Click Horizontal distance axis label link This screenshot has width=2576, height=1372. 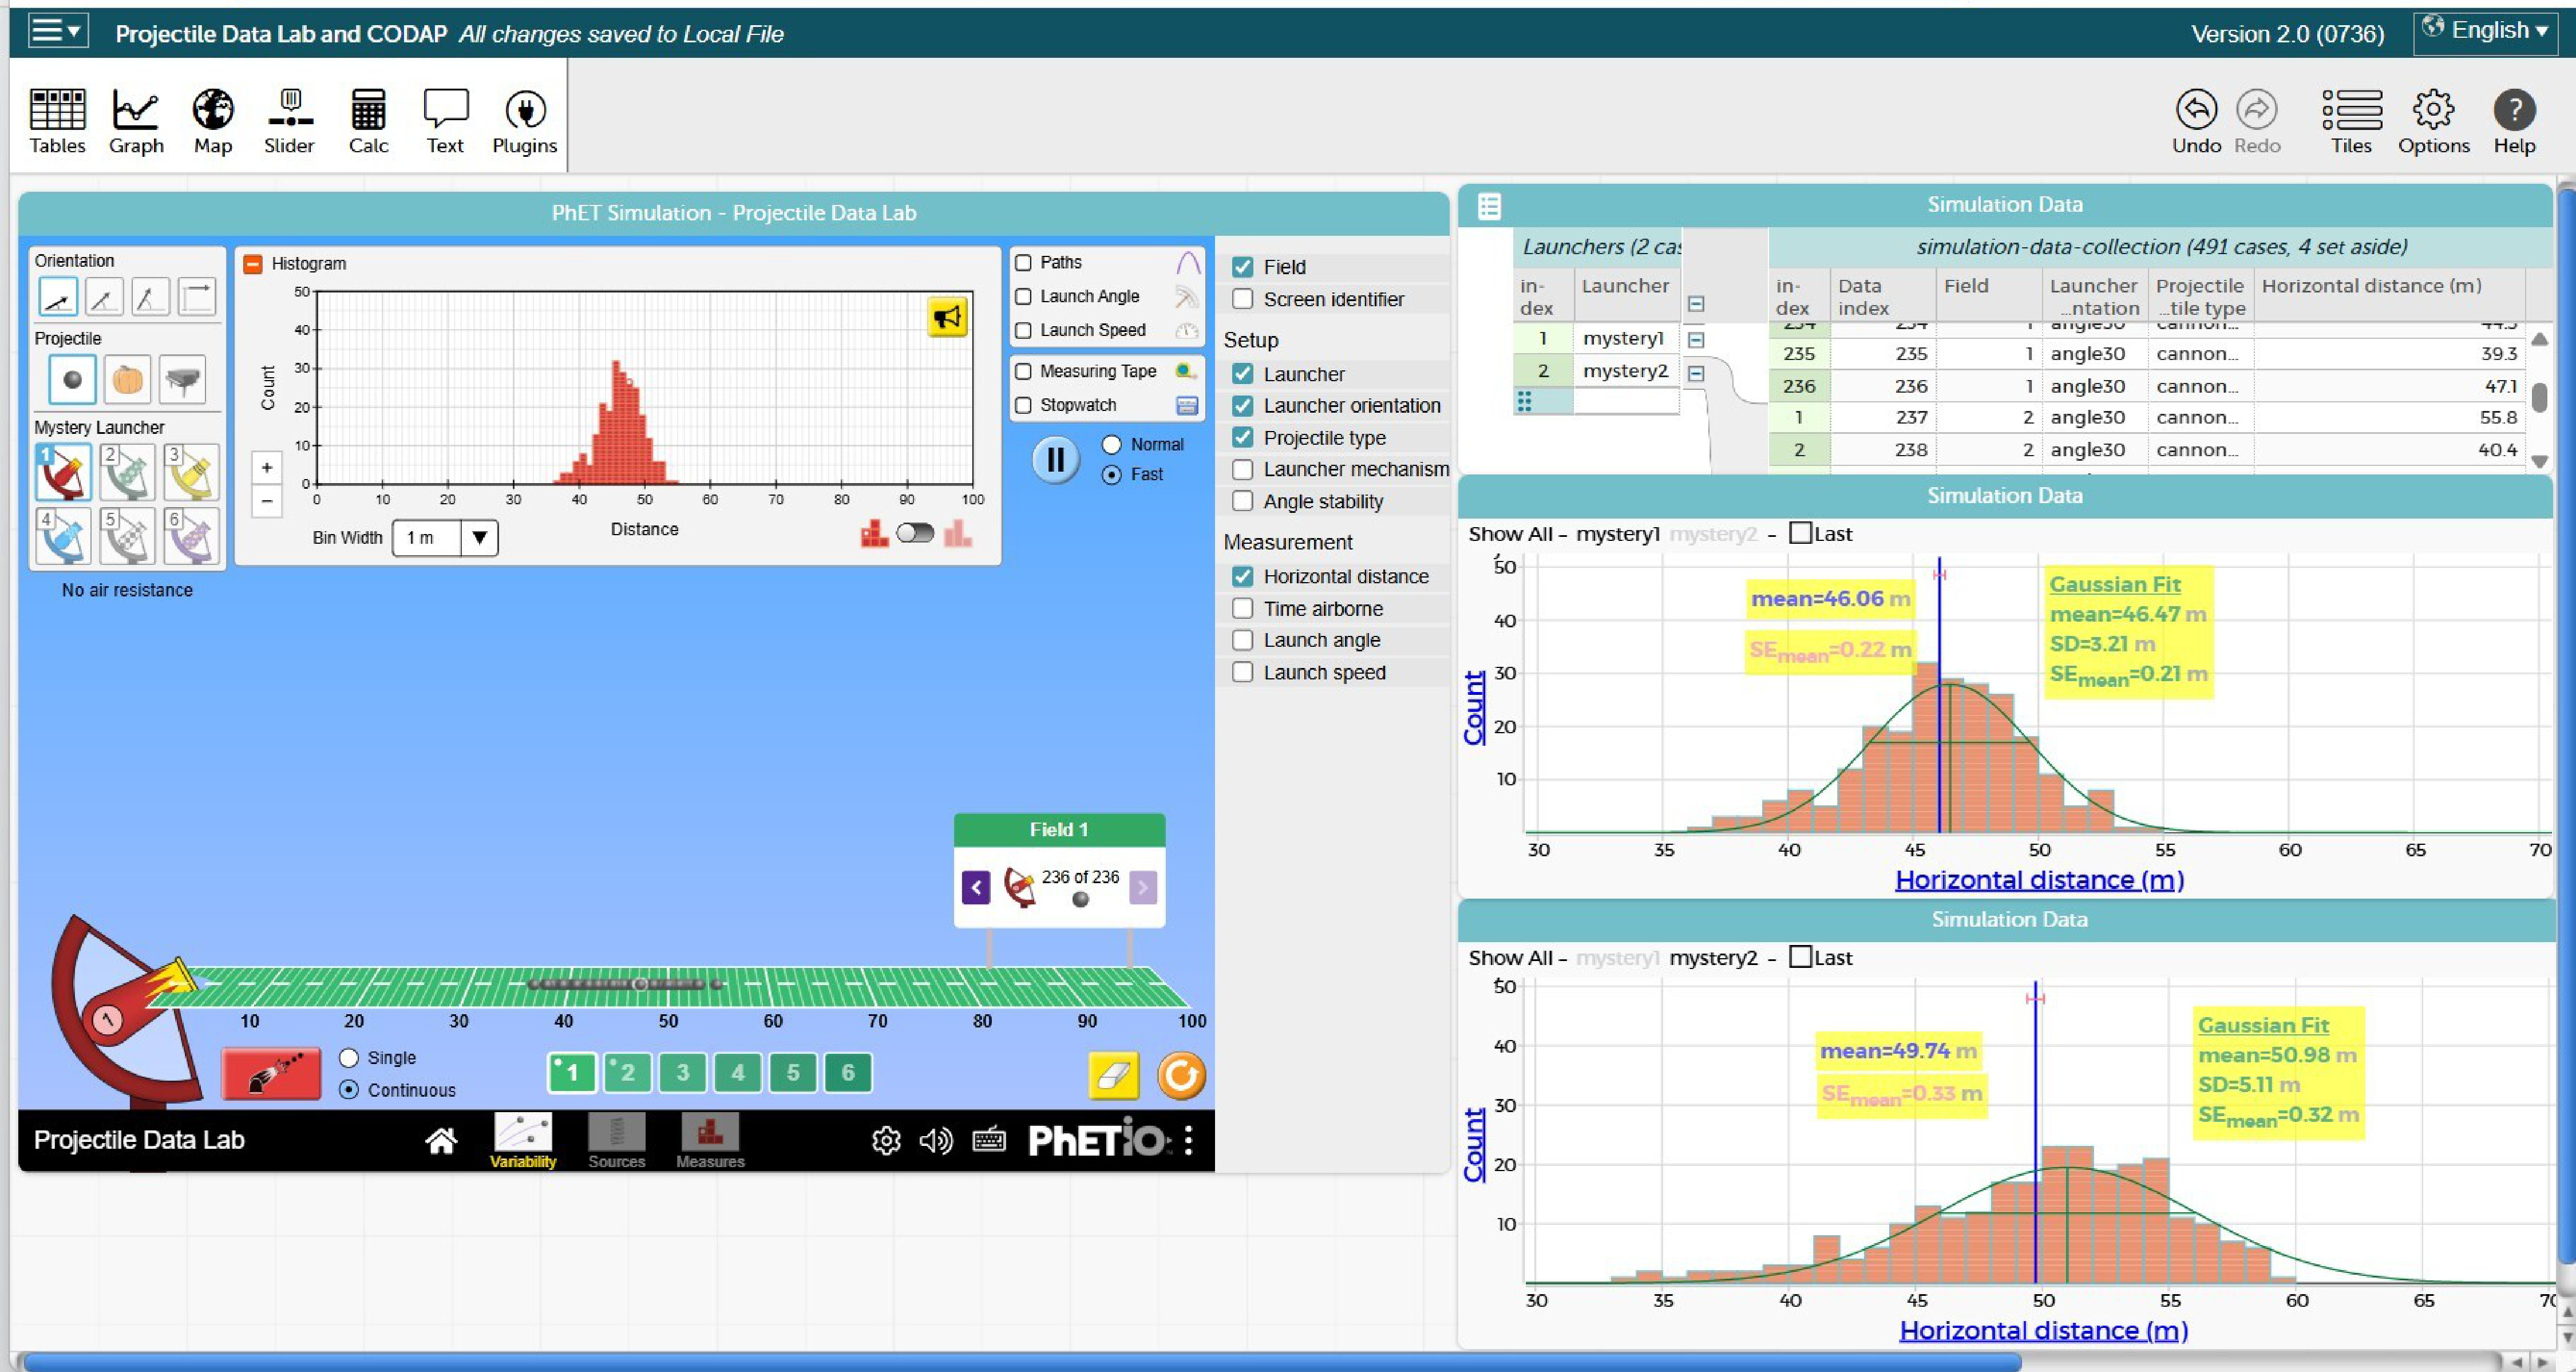coord(2039,880)
